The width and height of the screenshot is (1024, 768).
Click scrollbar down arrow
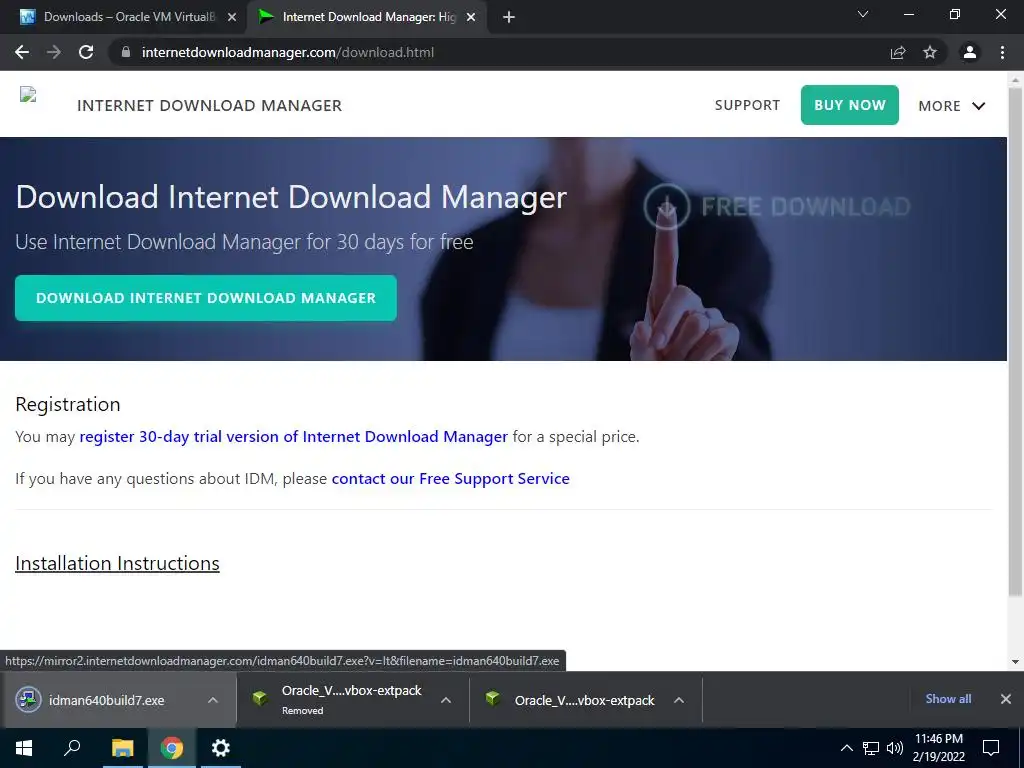click(x=1015, y=662)
